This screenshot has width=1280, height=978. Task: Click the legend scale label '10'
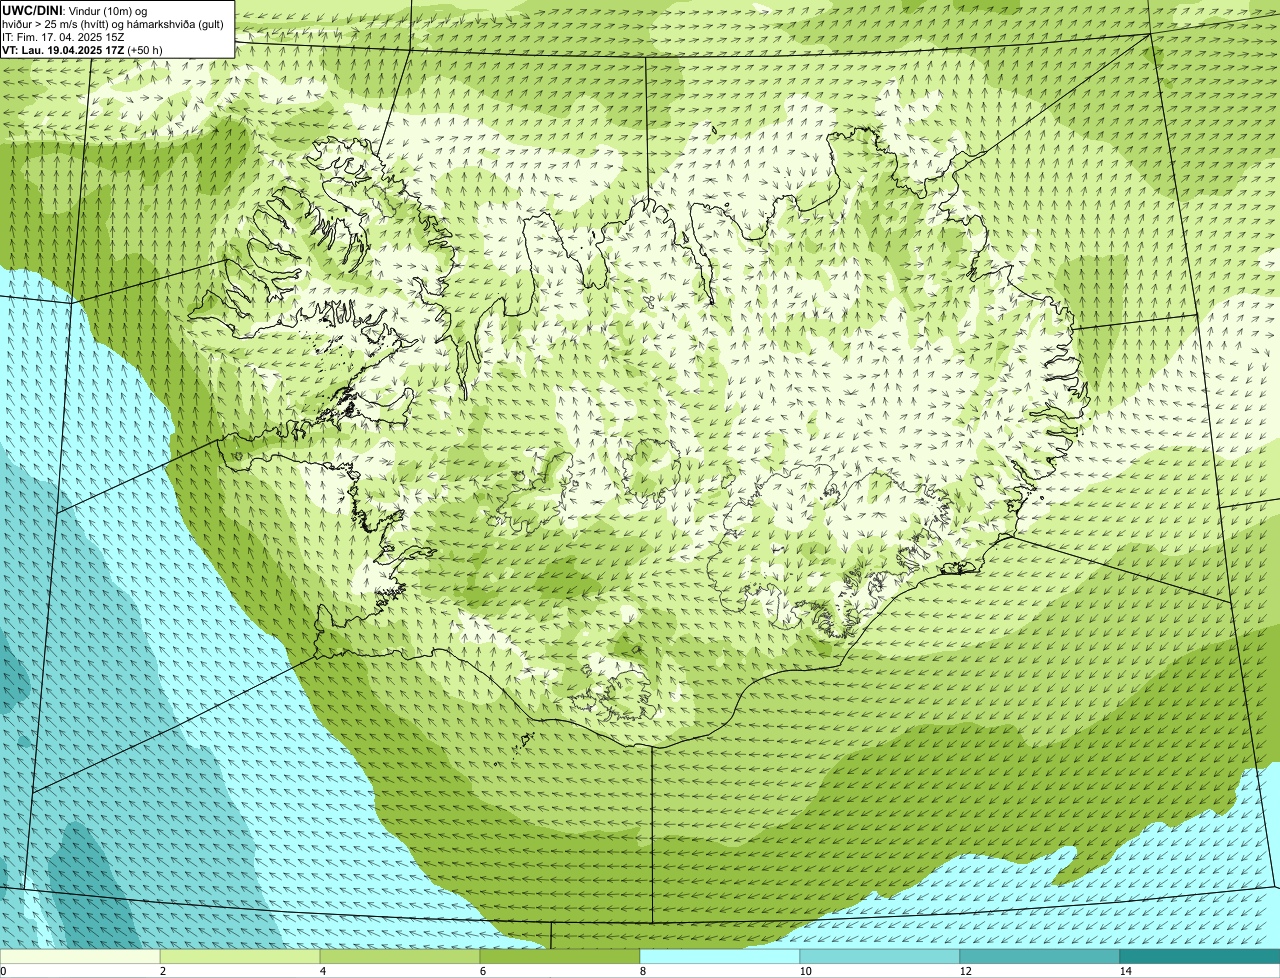pyautogui.click(x=805, y=971)
